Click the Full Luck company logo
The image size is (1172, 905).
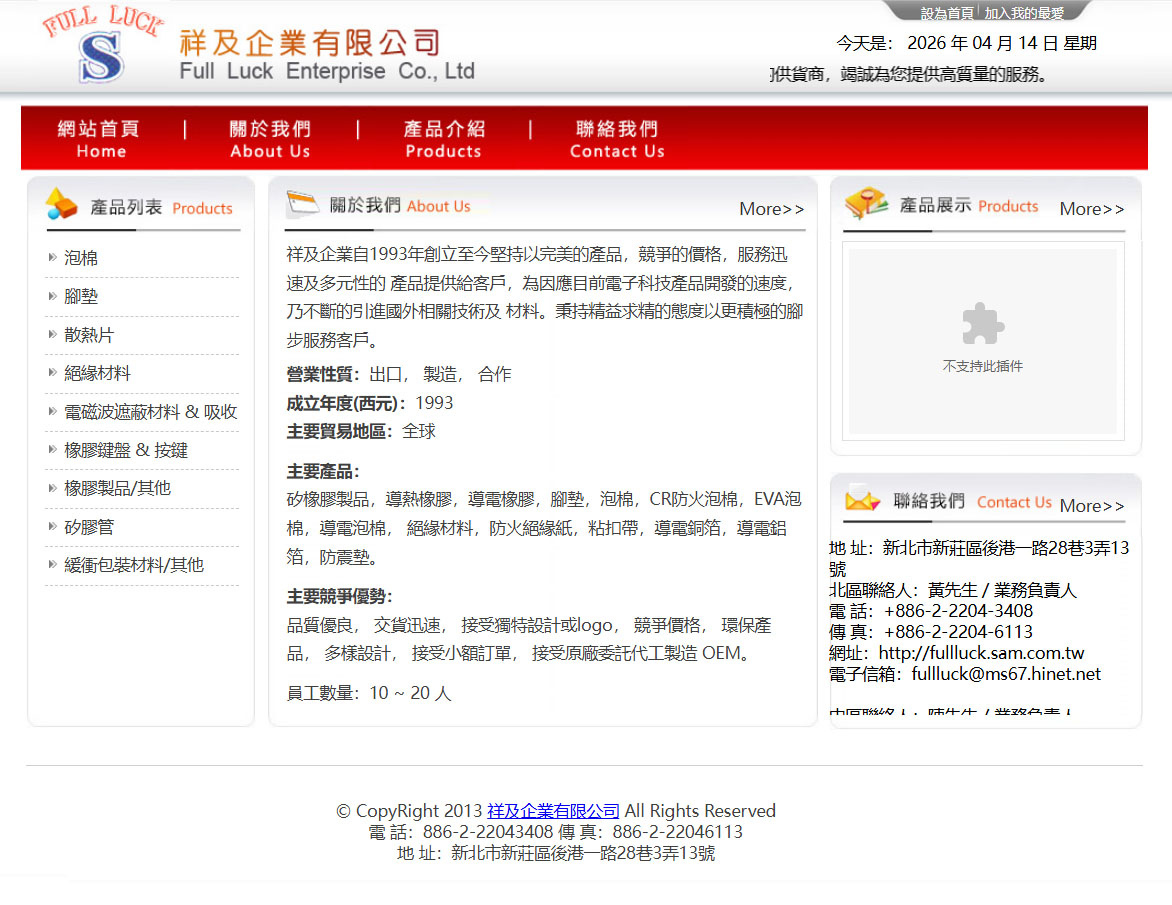point(102,47)
